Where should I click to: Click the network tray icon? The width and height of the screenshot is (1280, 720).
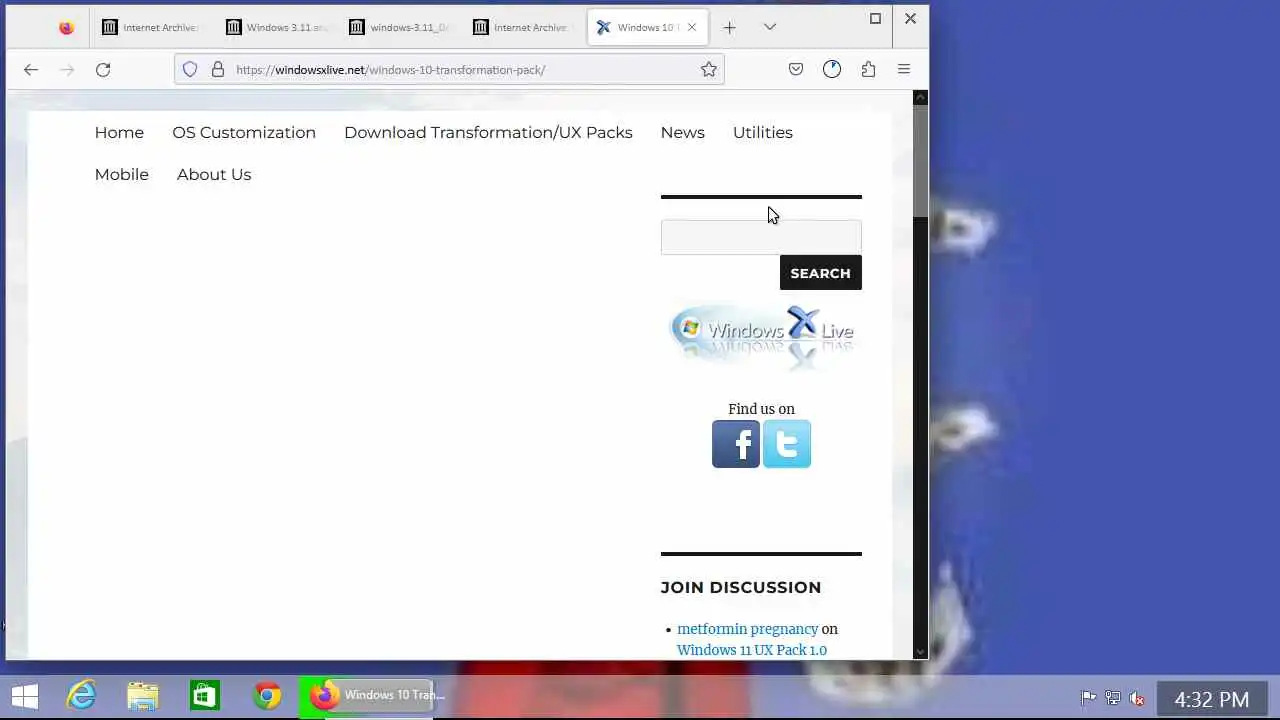click(1112, 699)
